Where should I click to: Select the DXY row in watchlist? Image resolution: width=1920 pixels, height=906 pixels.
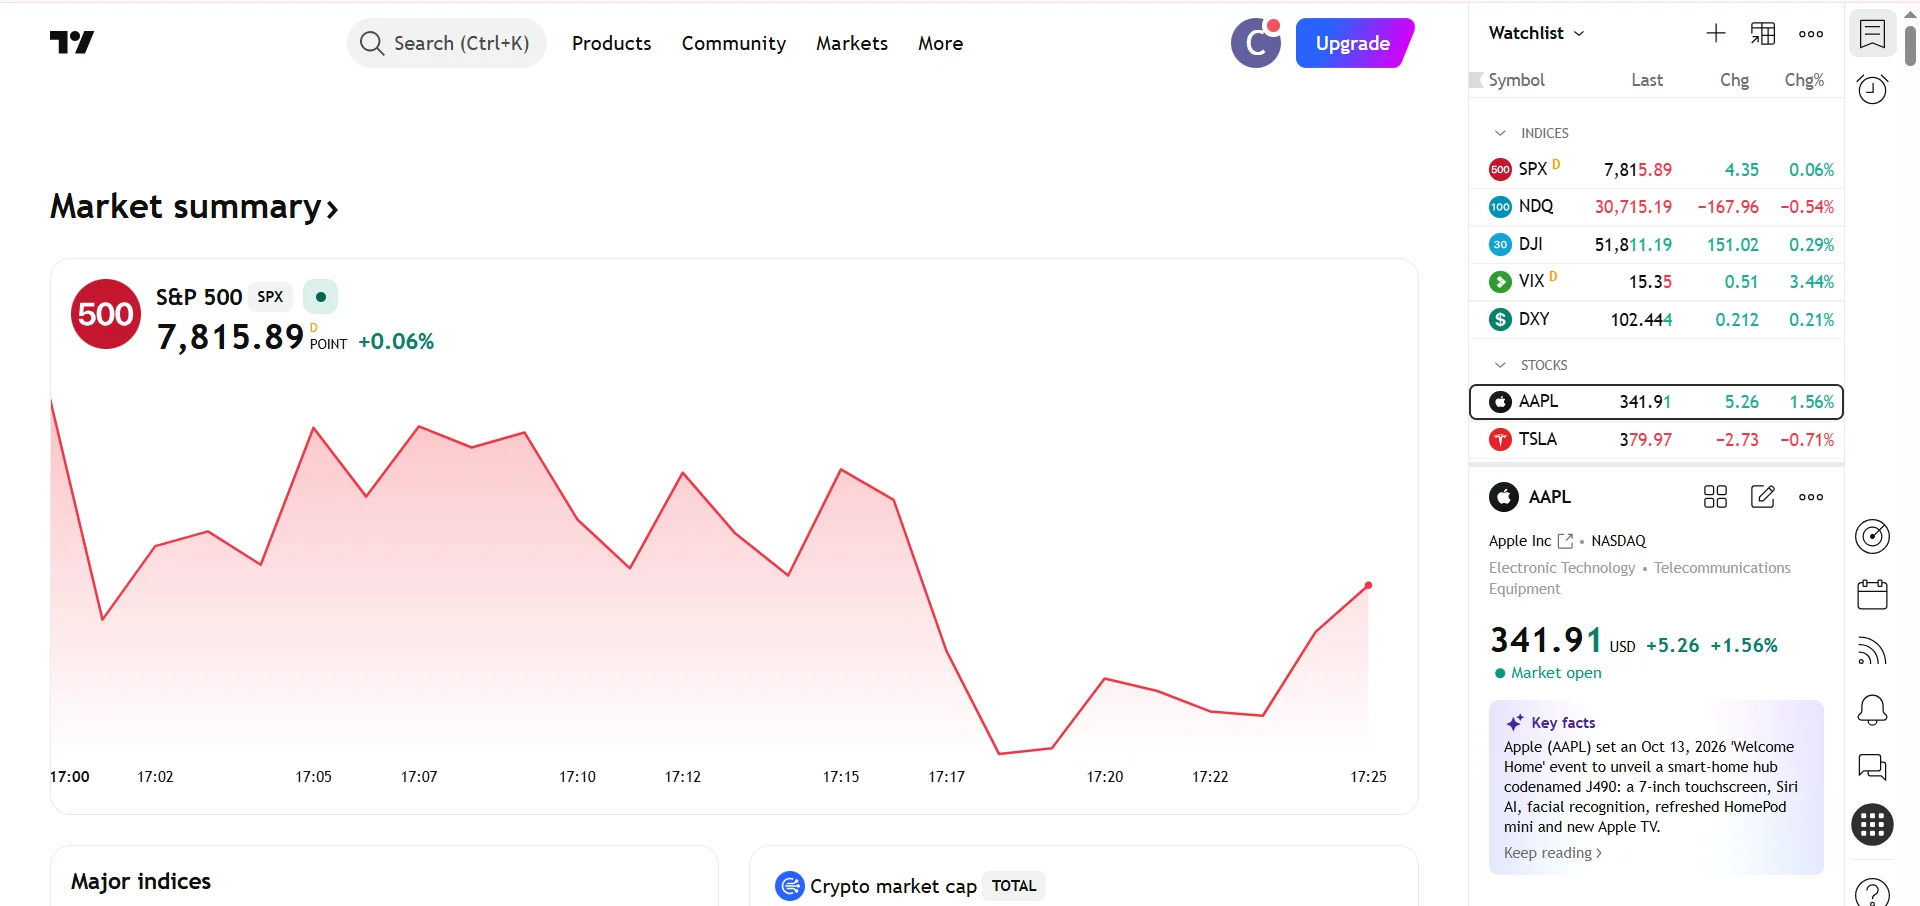(1656, 320)
